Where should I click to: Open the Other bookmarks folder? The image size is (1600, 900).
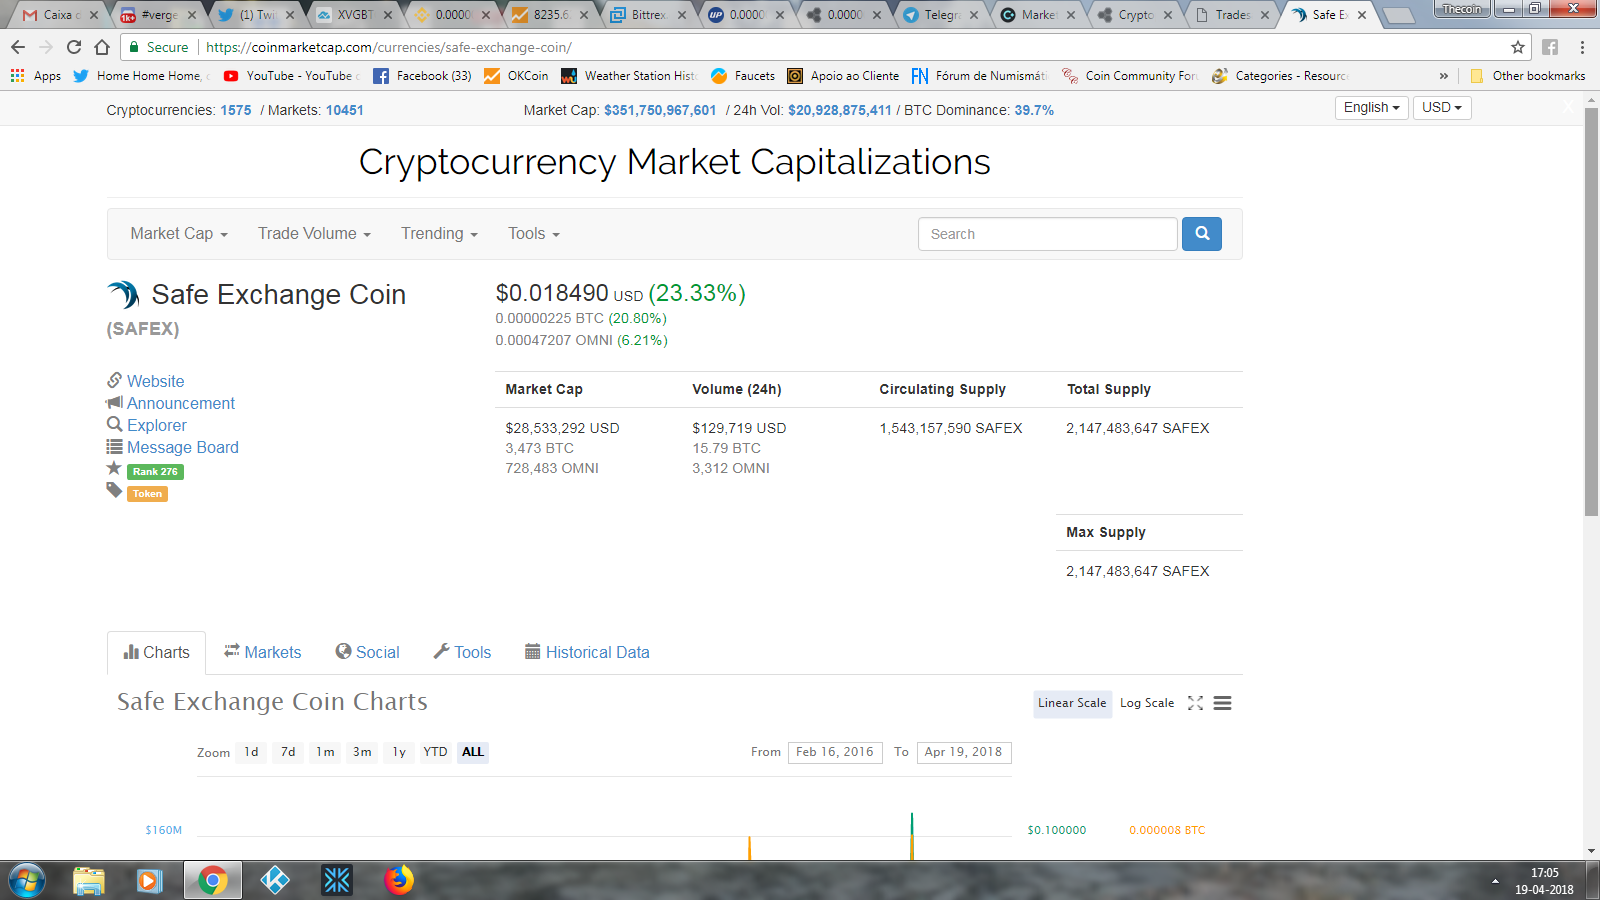tap(1528, 76)
